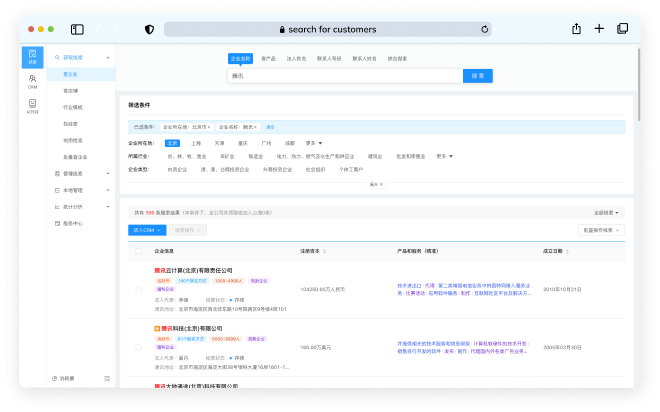Switch to the second-to-last search tab
The width and height of the screenshot is (660, 412).
coord(365,58)
